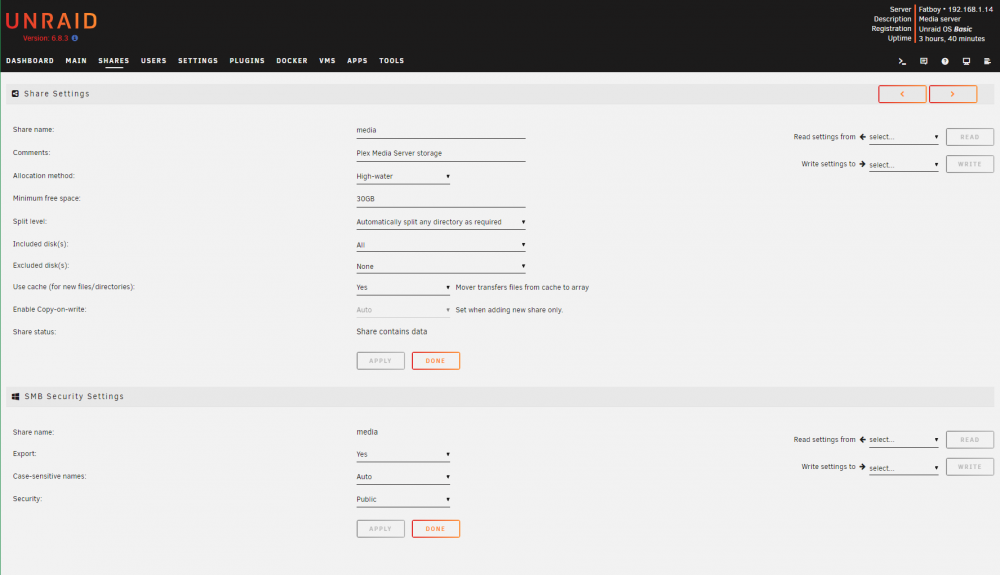This screenshot has width=1000, height=575.
Task: Click the Share Settings section title
Action: pos(57,94)
